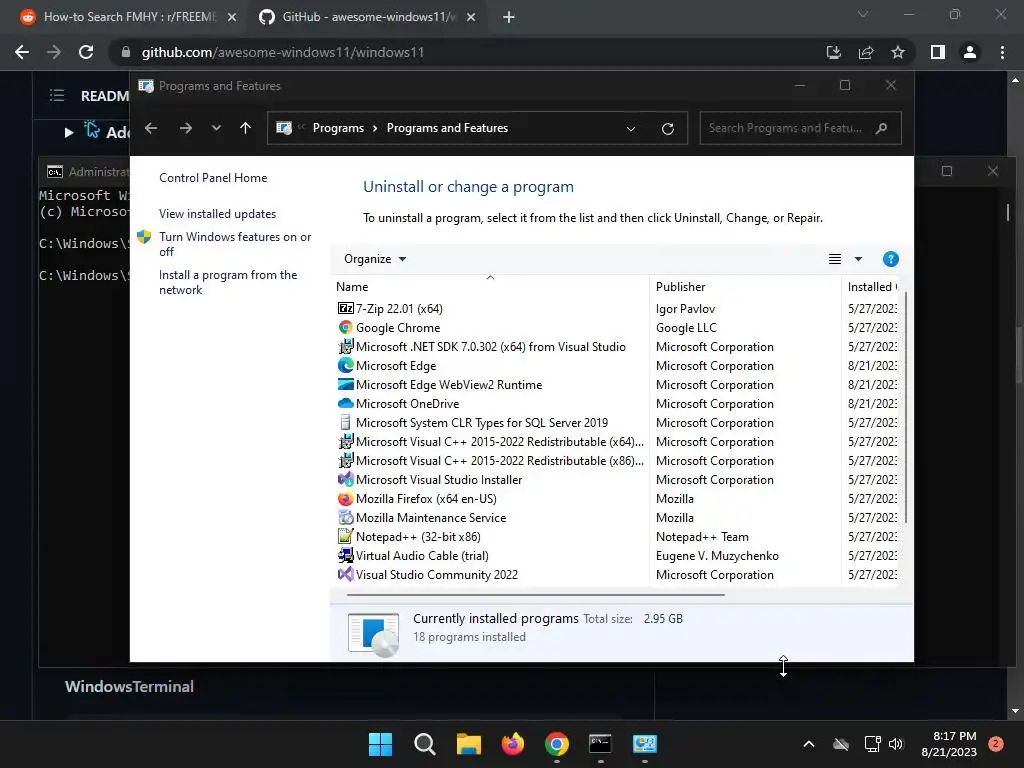Viewport: 1024px width, 768px height.
Task: Expand the address bar history dropdown
Action: pyautogui.click(x=631, y=129)
